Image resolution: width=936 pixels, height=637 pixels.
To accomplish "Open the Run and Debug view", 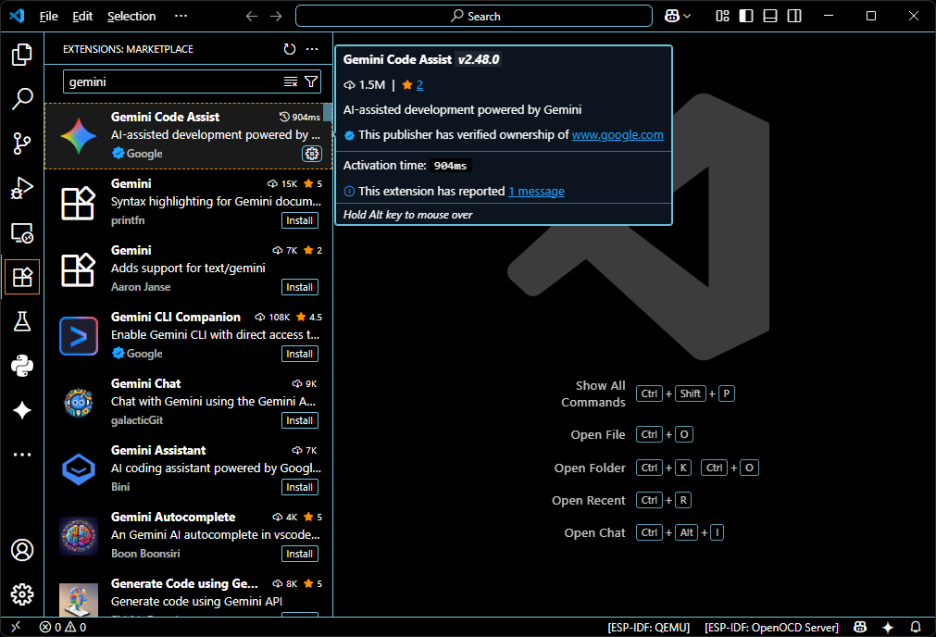I will tap(22, 188).
